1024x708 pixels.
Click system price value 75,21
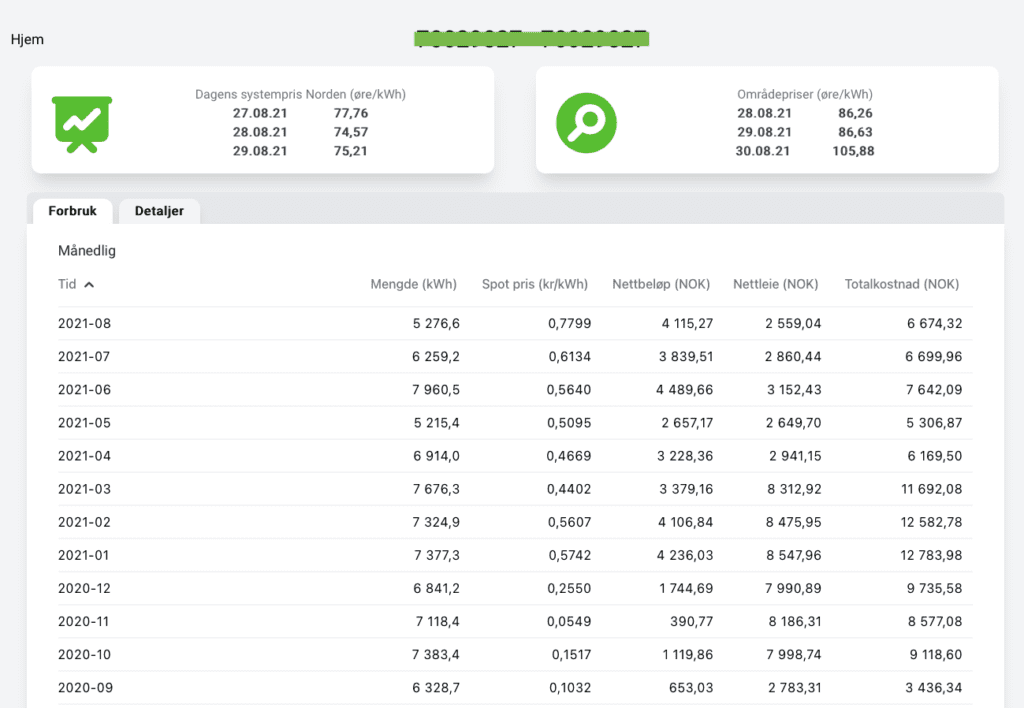(351, 151)
